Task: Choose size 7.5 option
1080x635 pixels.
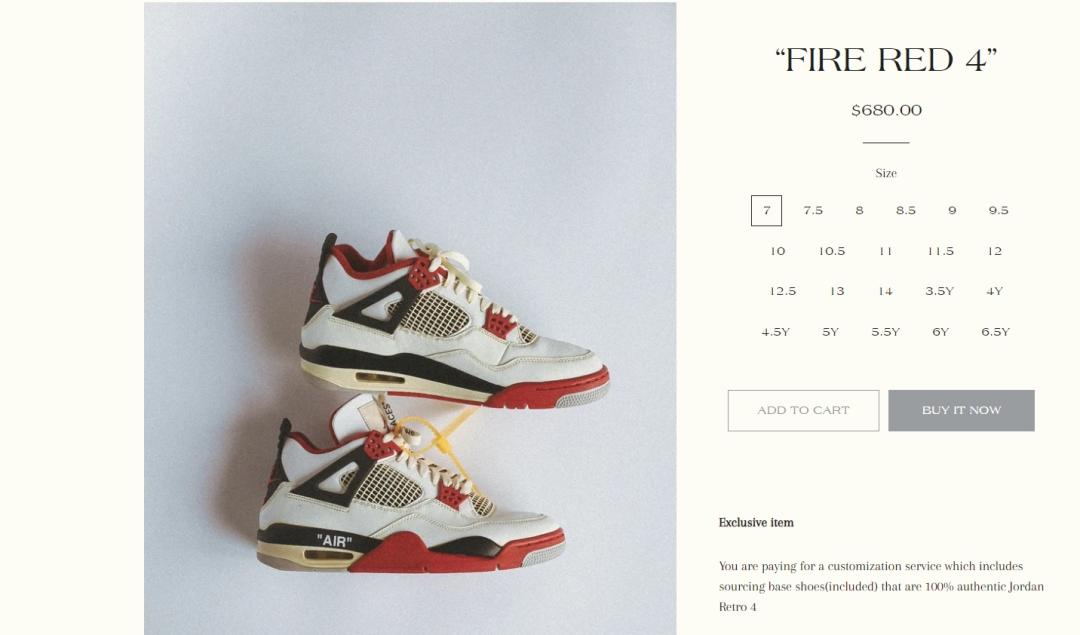Action: coord(813,211)
